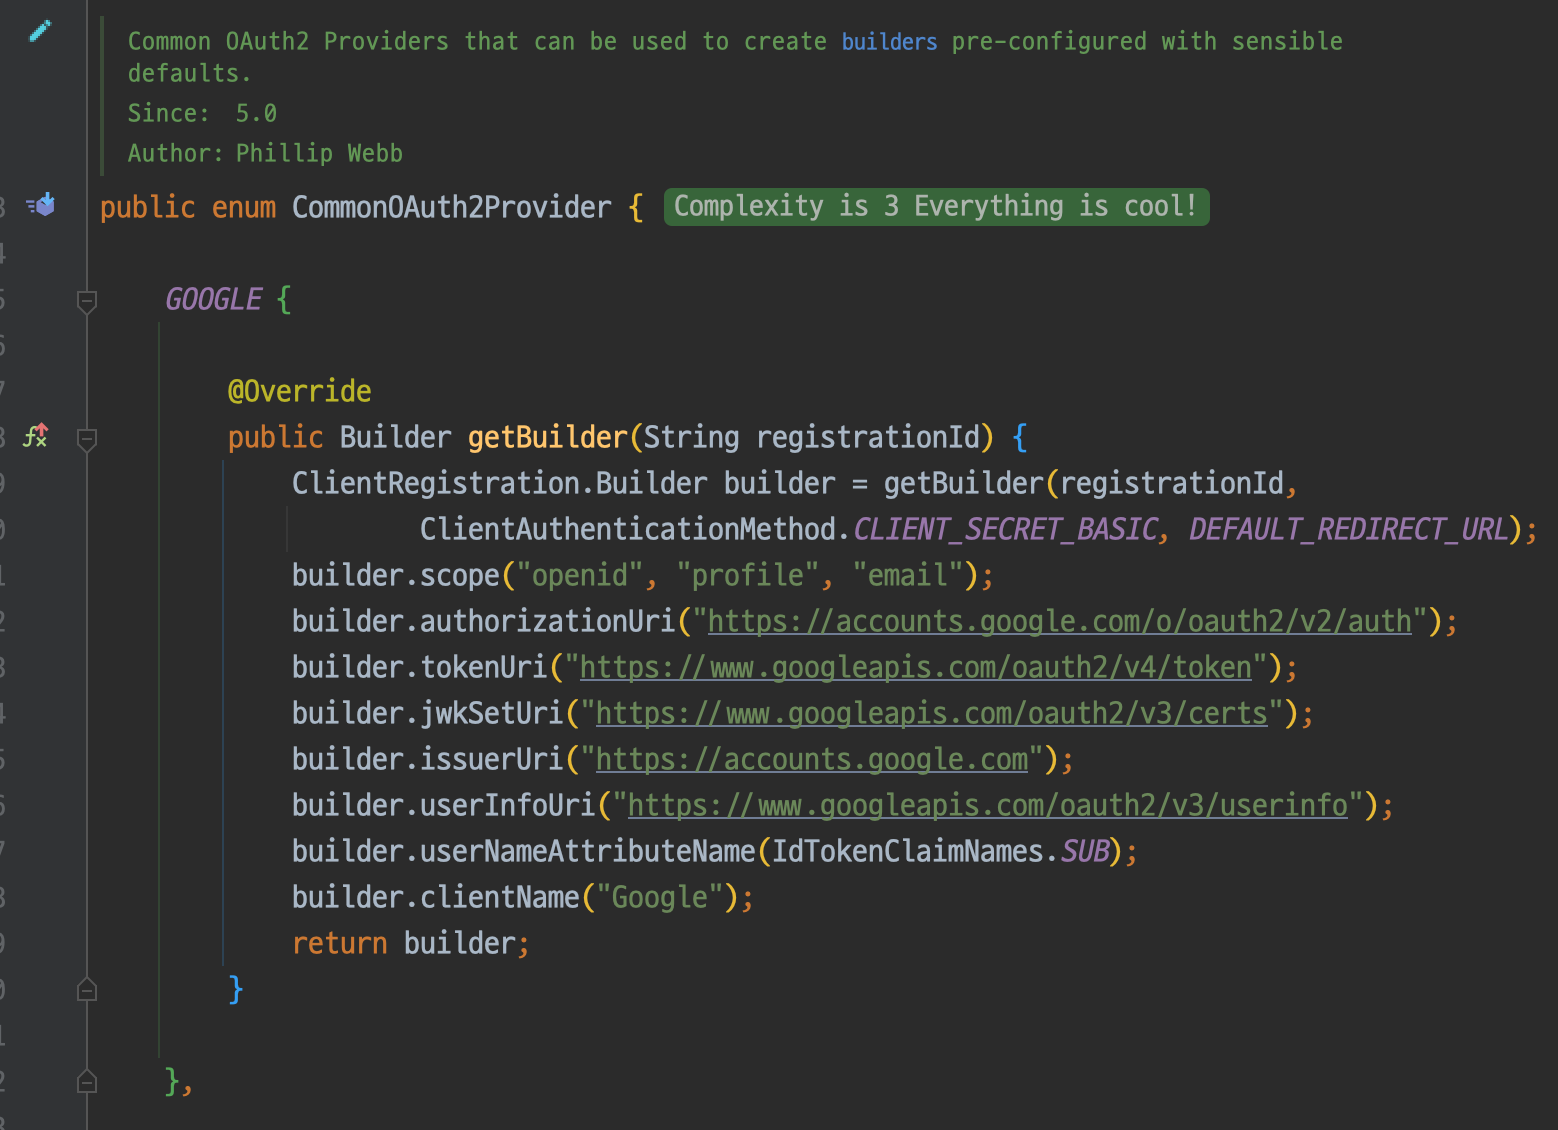Screen dimensions: 1558x1130
Task: Click the CommonOAuth2Provider enum name
Action: 451,207
